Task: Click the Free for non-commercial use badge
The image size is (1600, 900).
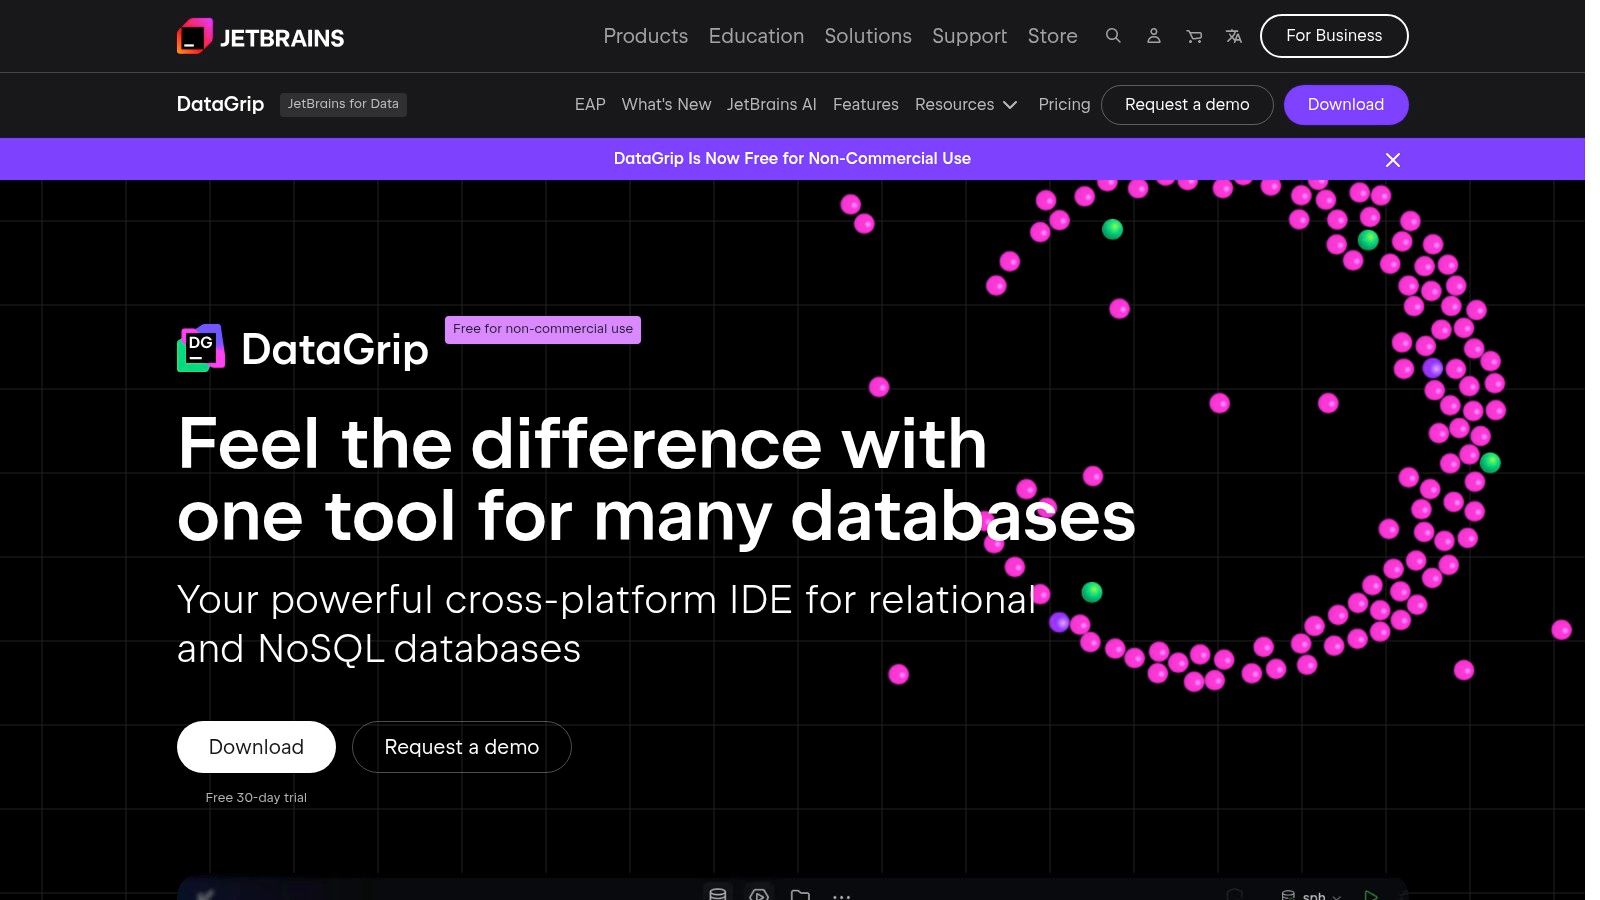Action: click(x=543, y=329)
